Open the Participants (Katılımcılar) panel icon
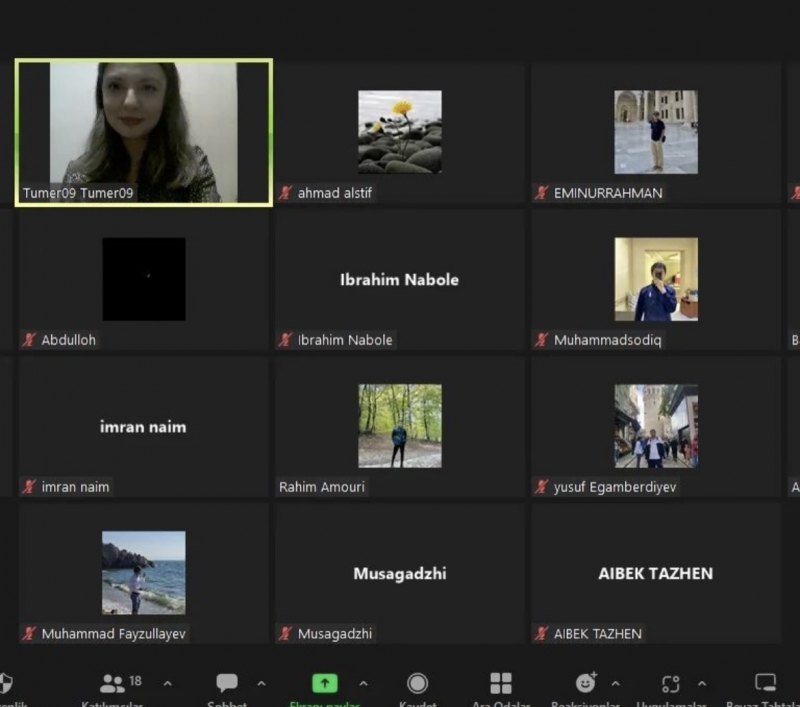 (112, 684)
